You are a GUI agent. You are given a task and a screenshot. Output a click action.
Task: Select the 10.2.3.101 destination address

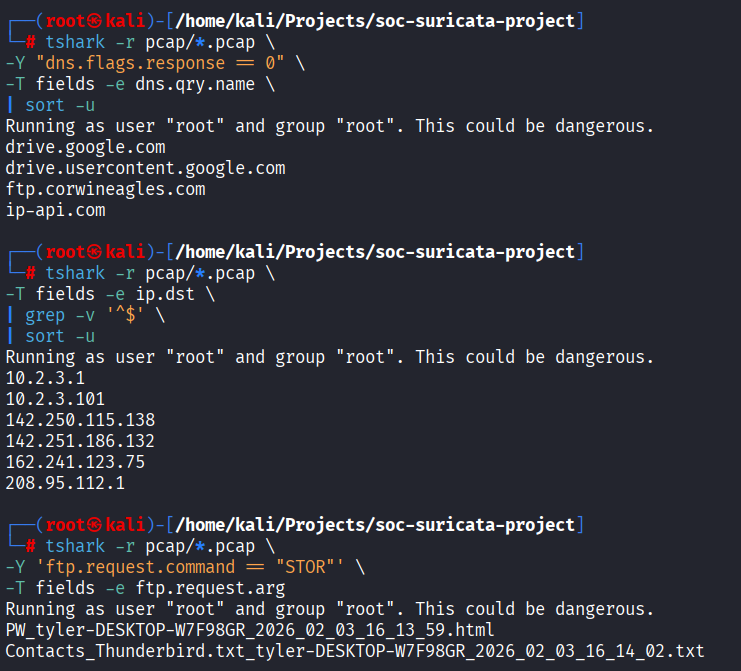pyautogui.click(x=55, y=399)
